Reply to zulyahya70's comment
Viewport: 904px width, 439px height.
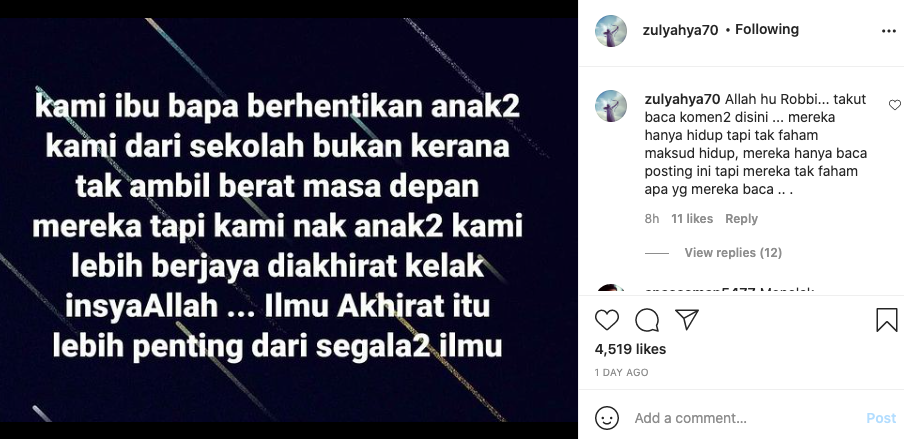pos(741,219)
